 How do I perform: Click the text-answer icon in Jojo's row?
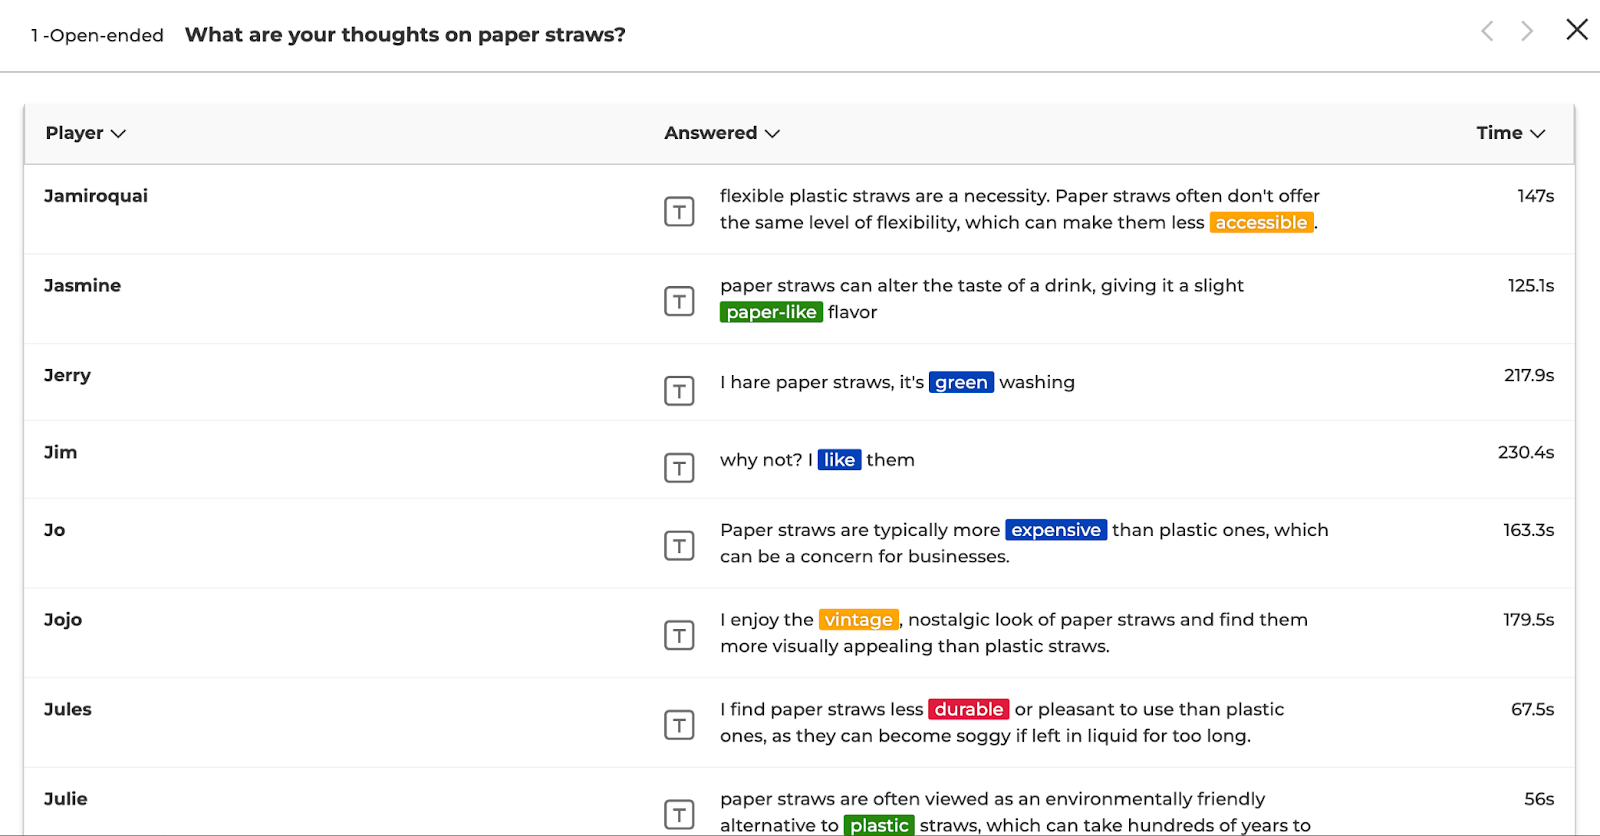coord(679,635)
